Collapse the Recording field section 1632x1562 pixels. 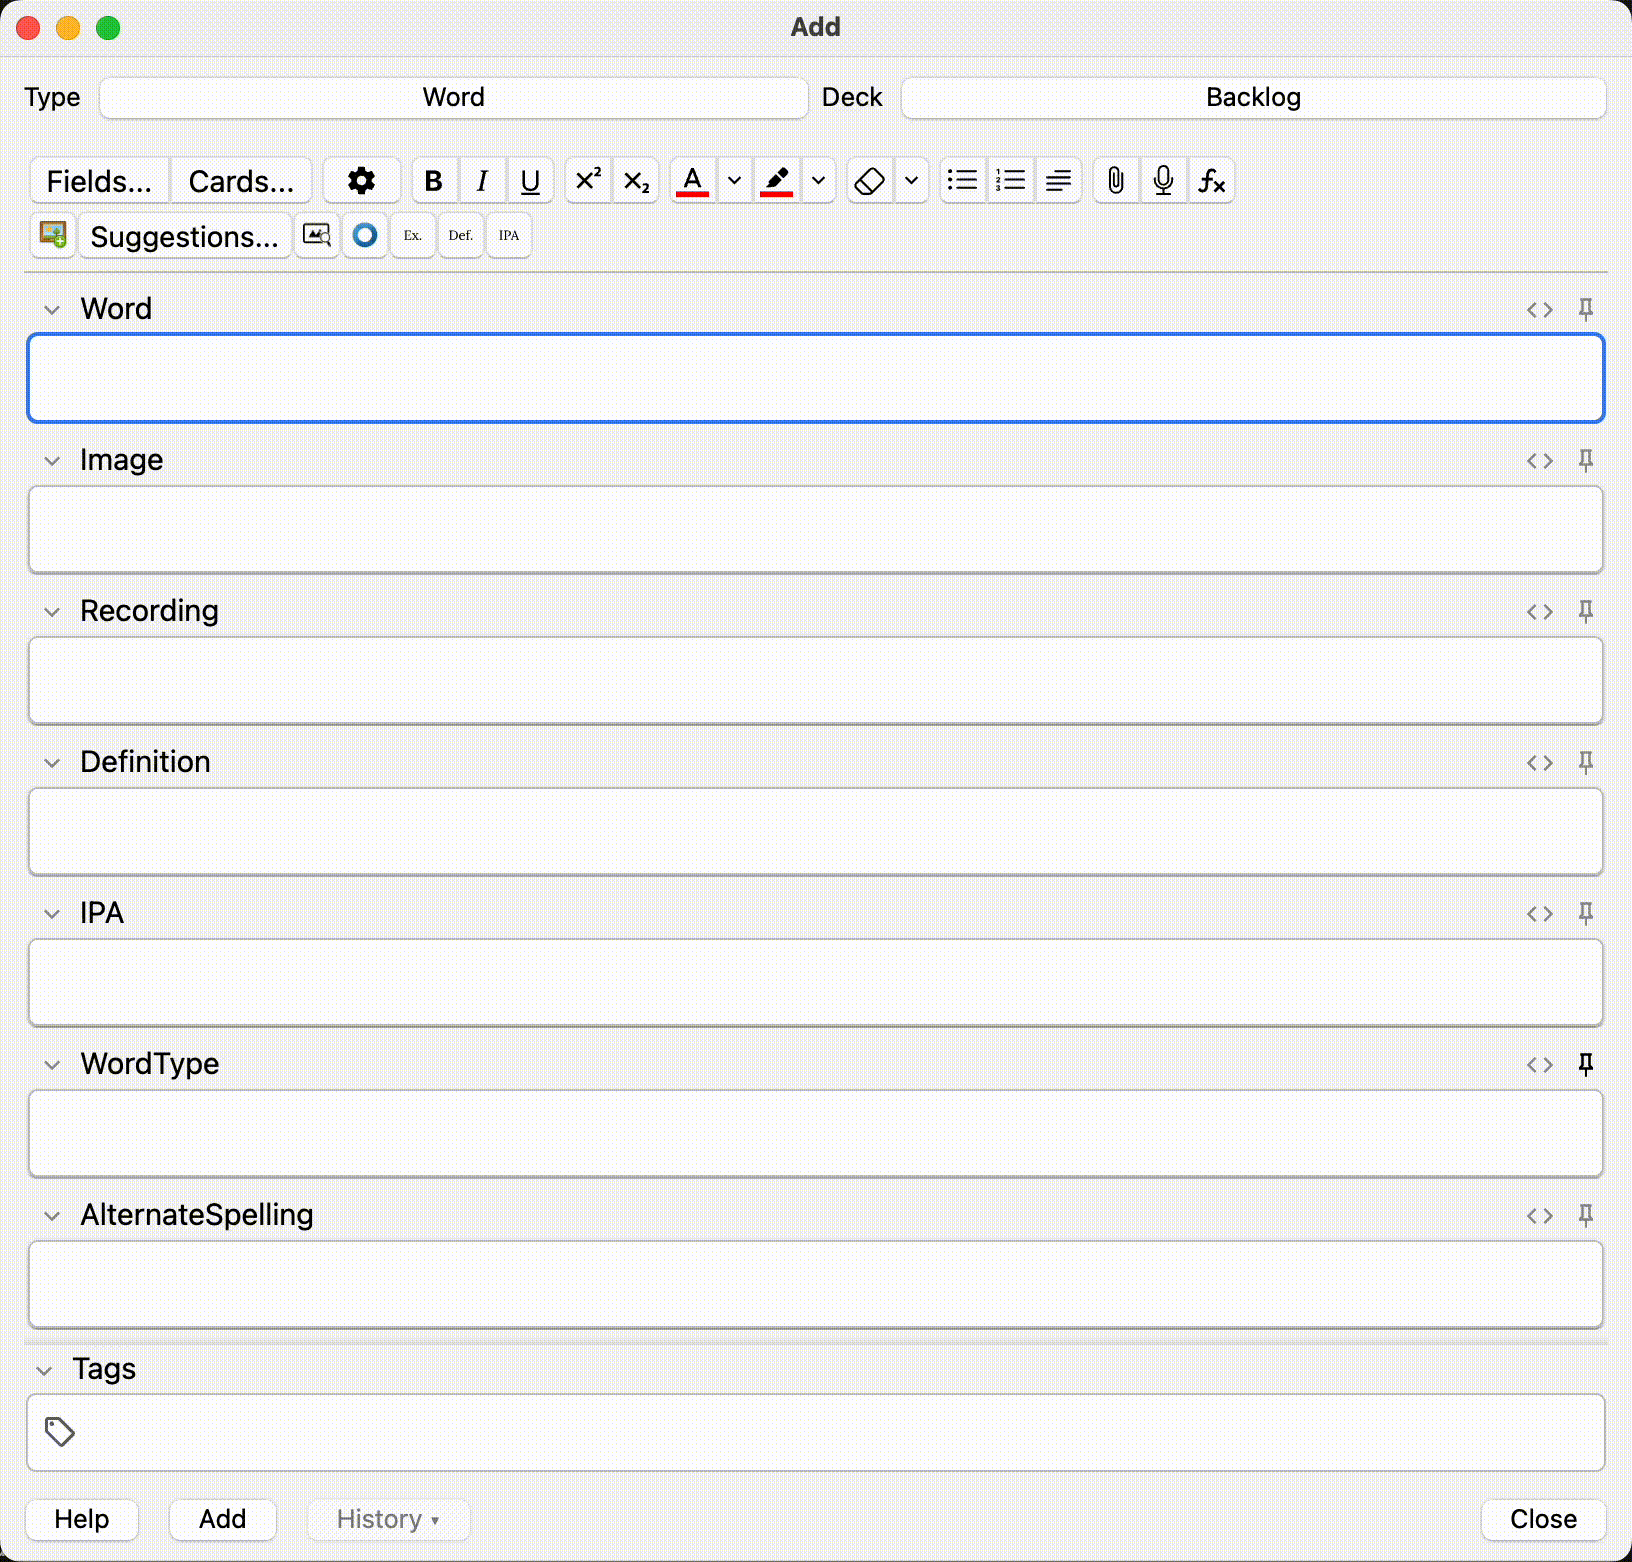point(52,612)
